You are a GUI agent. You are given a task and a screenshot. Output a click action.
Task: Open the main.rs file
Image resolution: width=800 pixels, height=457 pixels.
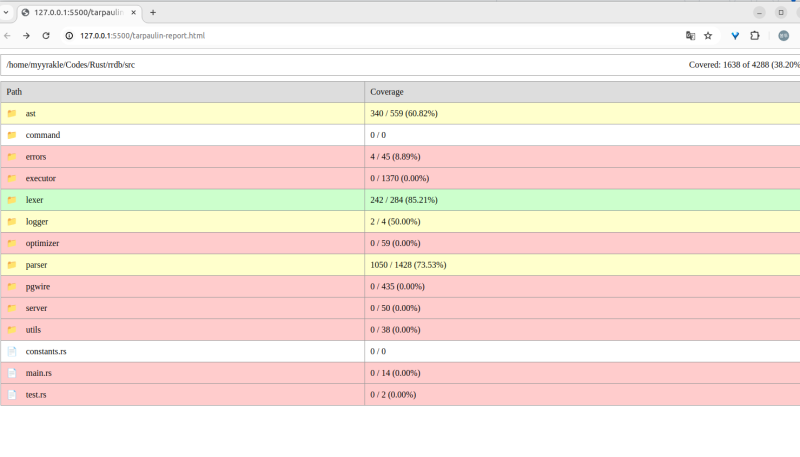click(38, 373)
